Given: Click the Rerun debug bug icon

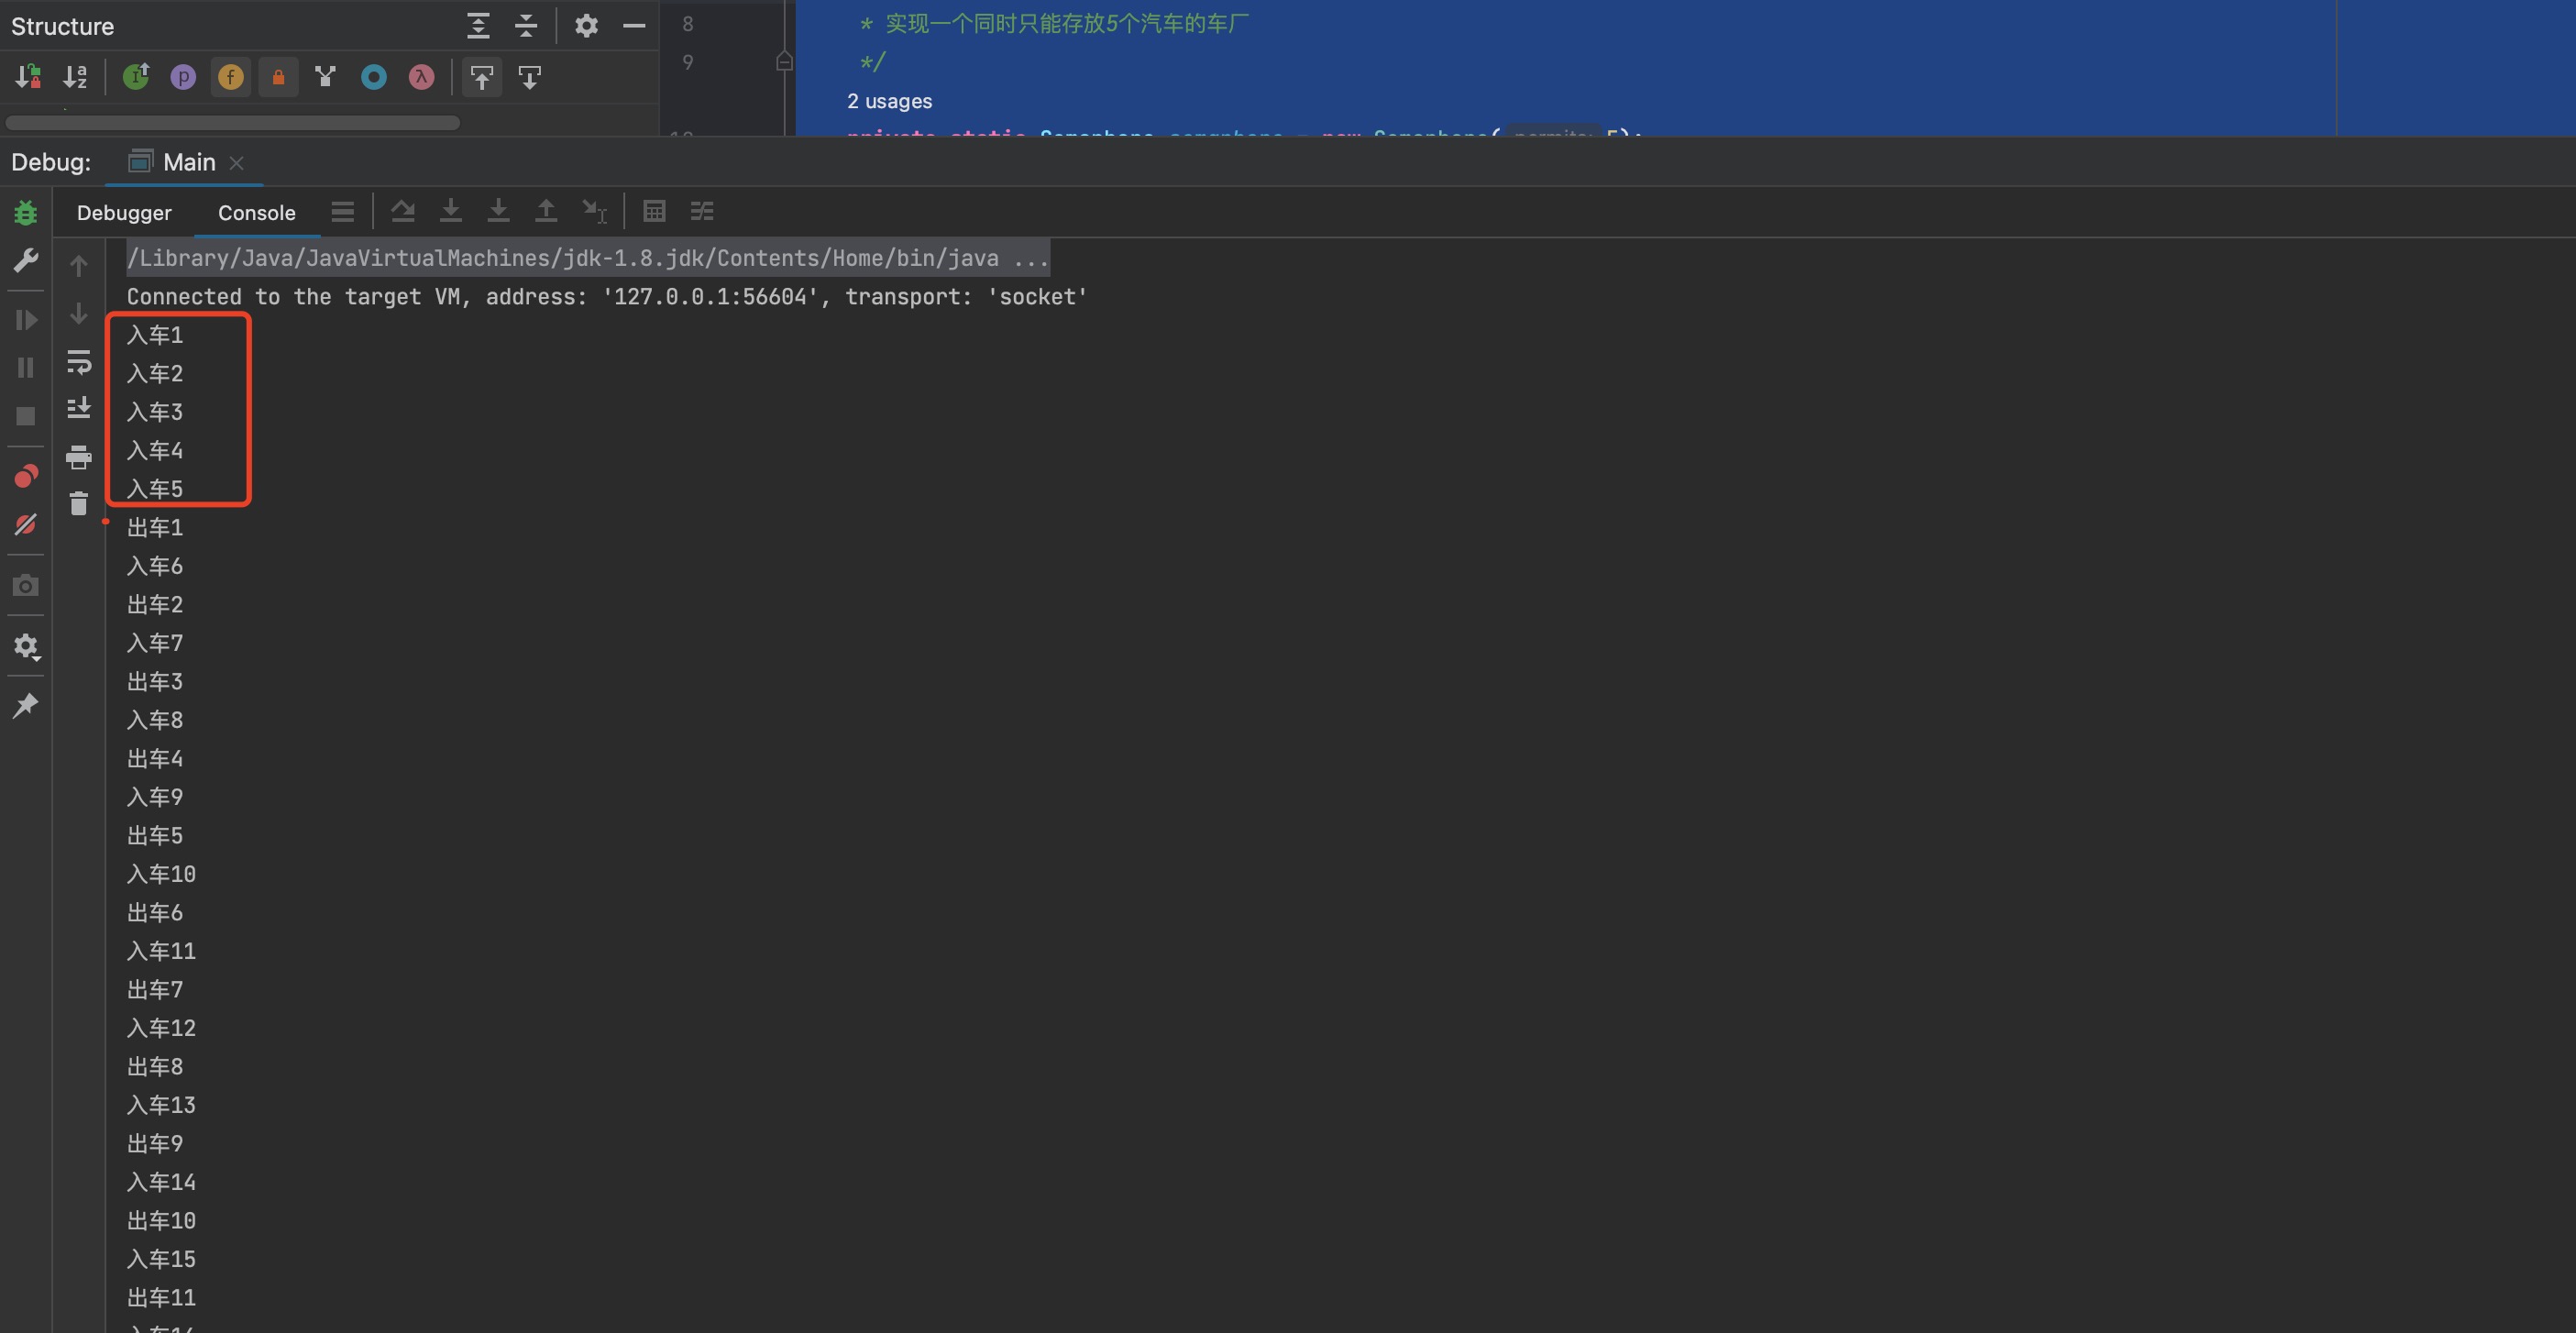Looking at the screenshot, I should pyautogui.click(x=25, y=213).
